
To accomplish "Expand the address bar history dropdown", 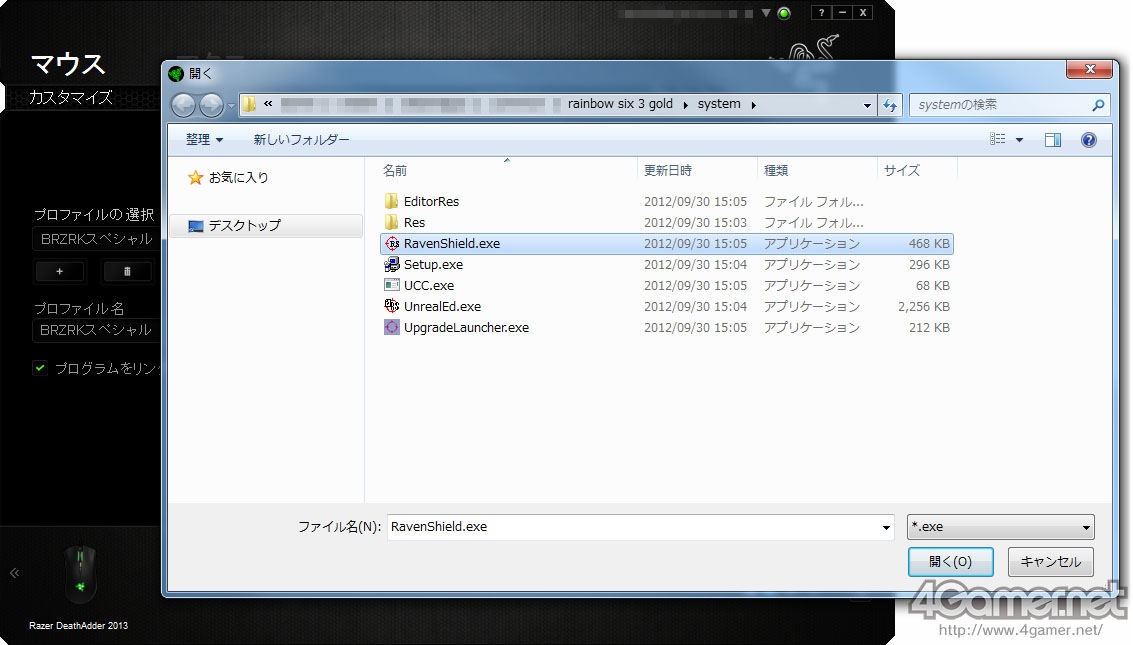I will tap(867, 105).
